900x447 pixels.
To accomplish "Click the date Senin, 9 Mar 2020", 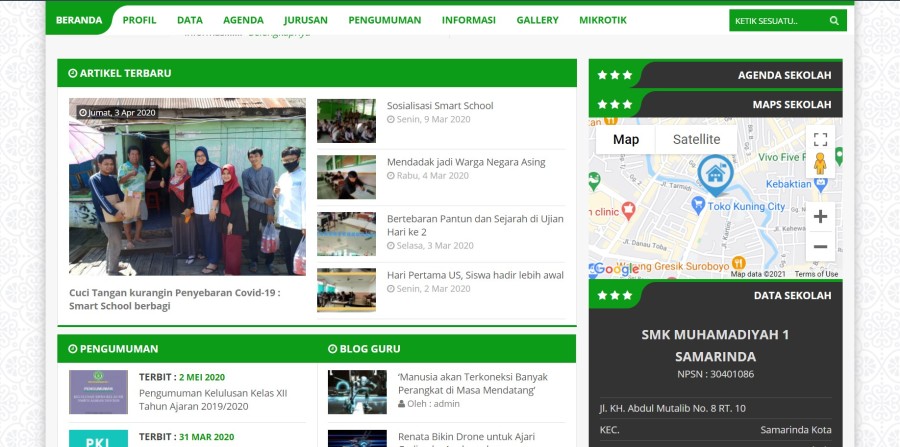I will [x=428, y=119].
